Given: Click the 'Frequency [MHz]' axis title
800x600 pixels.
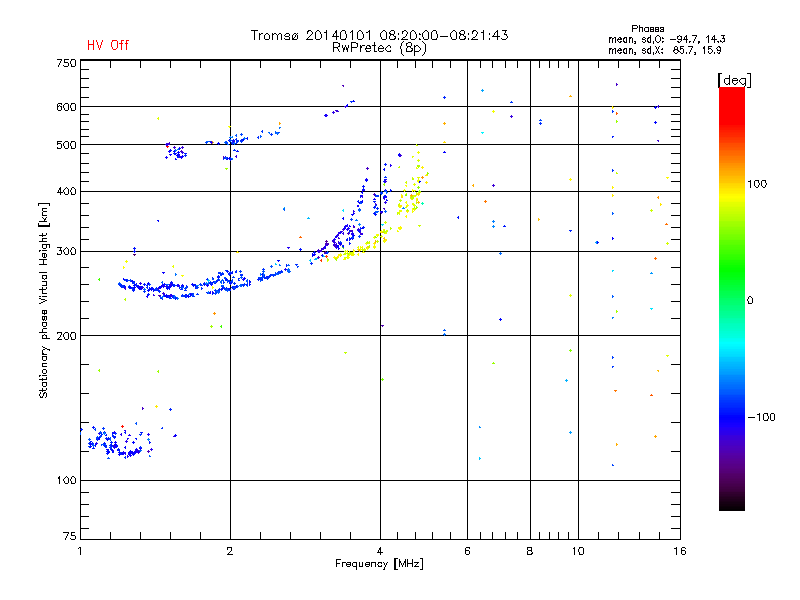Looking at the screenshot, I should click(x=379, y=564).
